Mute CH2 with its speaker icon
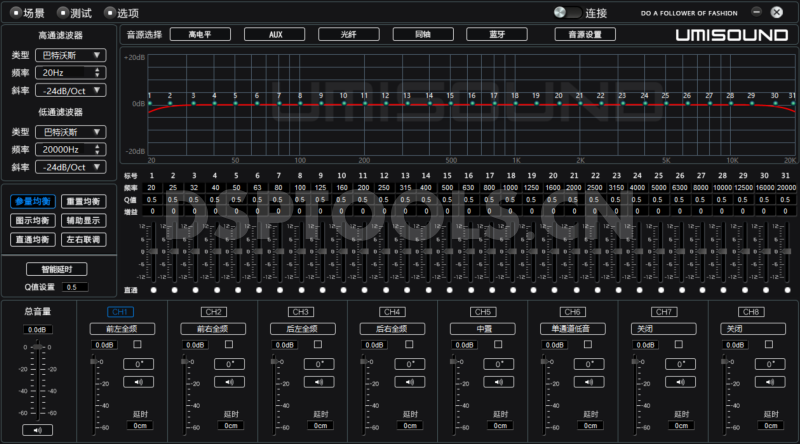 [229, 382]
